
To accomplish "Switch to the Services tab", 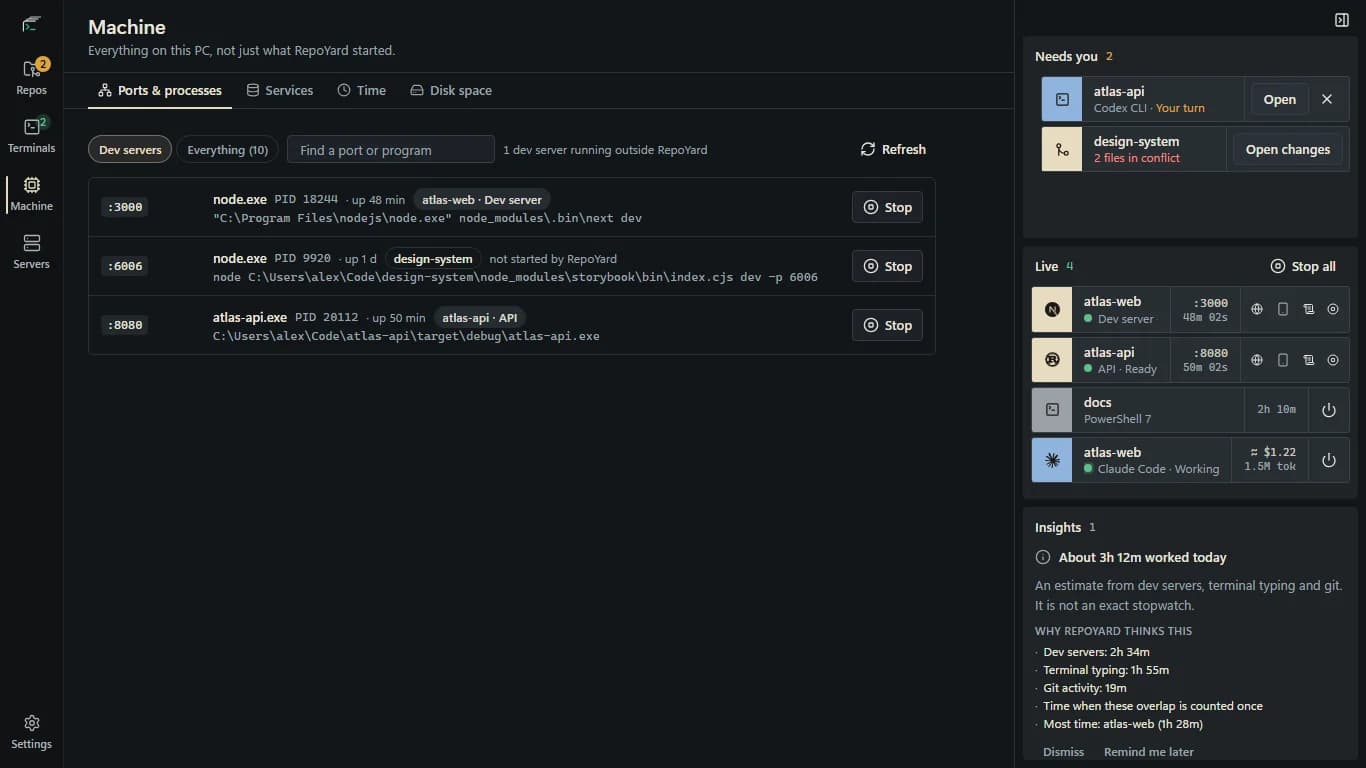I will click(x=280, y=91).
